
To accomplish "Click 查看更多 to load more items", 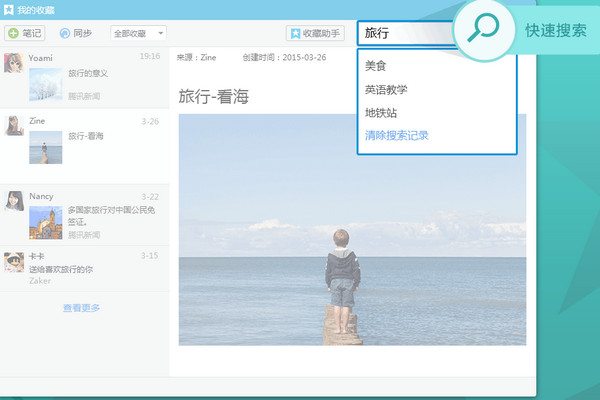I will tap(81, 308).
